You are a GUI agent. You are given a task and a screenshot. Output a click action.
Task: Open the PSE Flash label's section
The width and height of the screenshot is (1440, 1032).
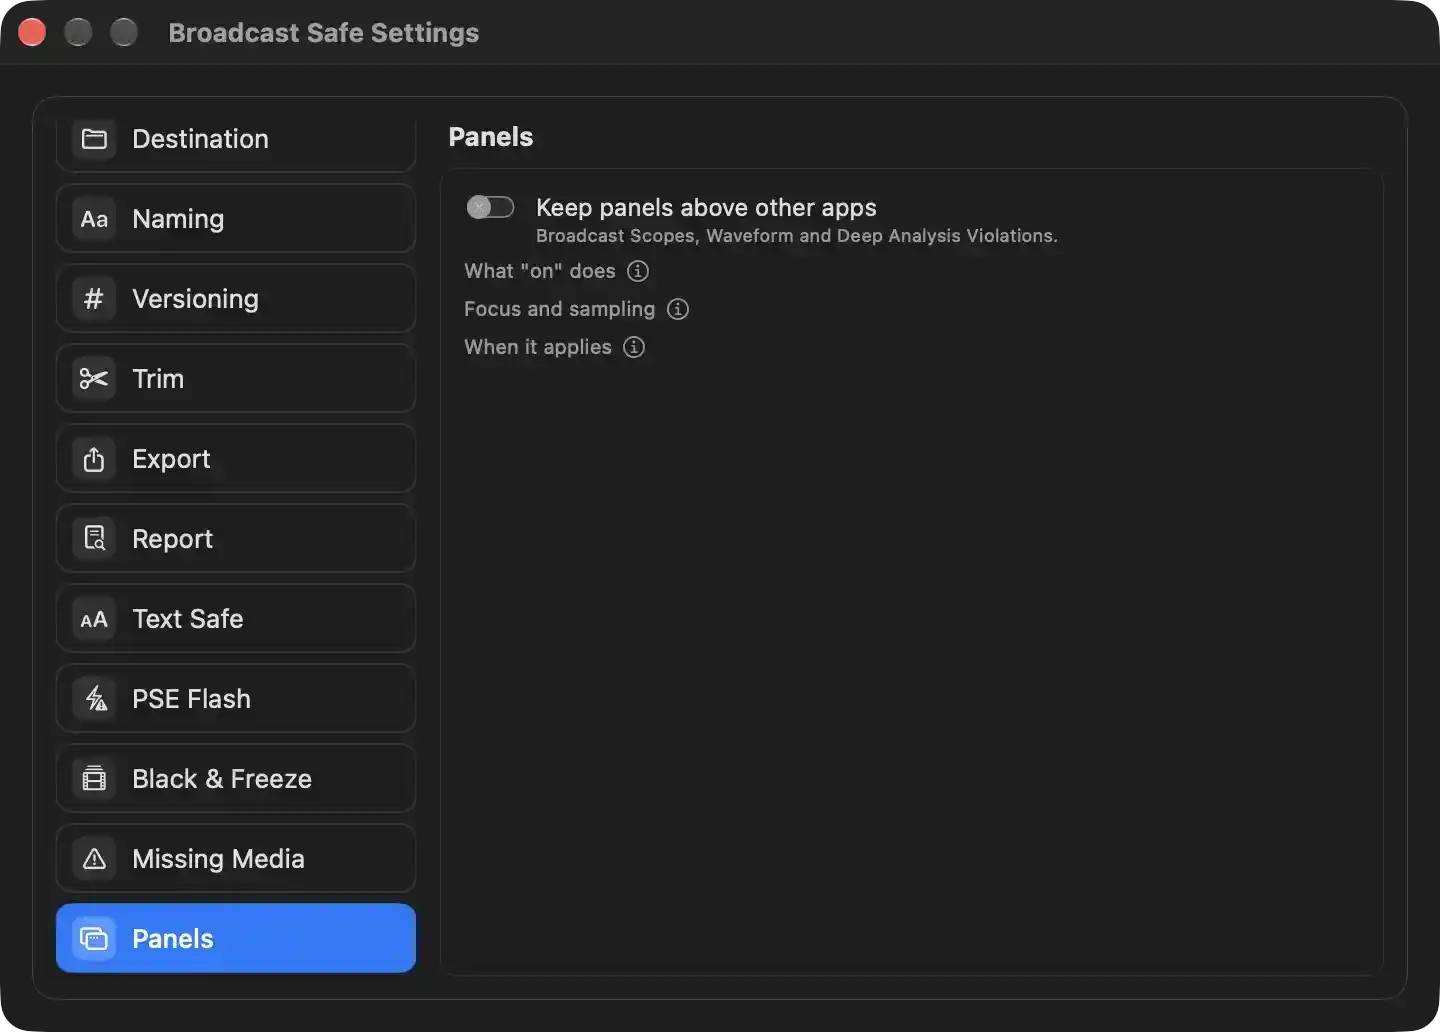[x=191, y=699]
